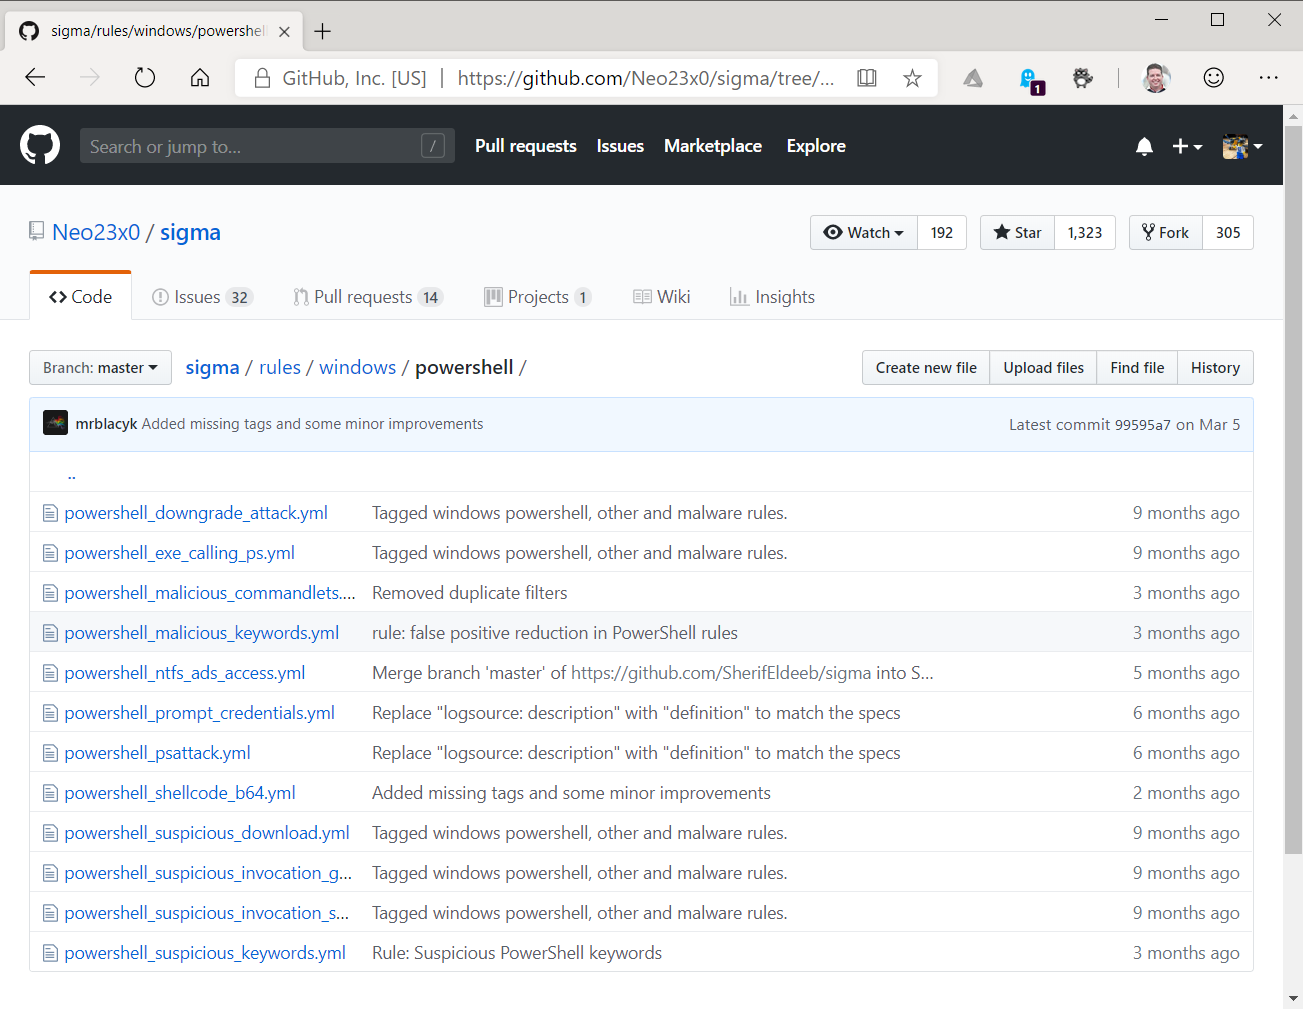
Task: Open Marketplace in top navigation
Action: pyautogui.click(x=713, y=146)
